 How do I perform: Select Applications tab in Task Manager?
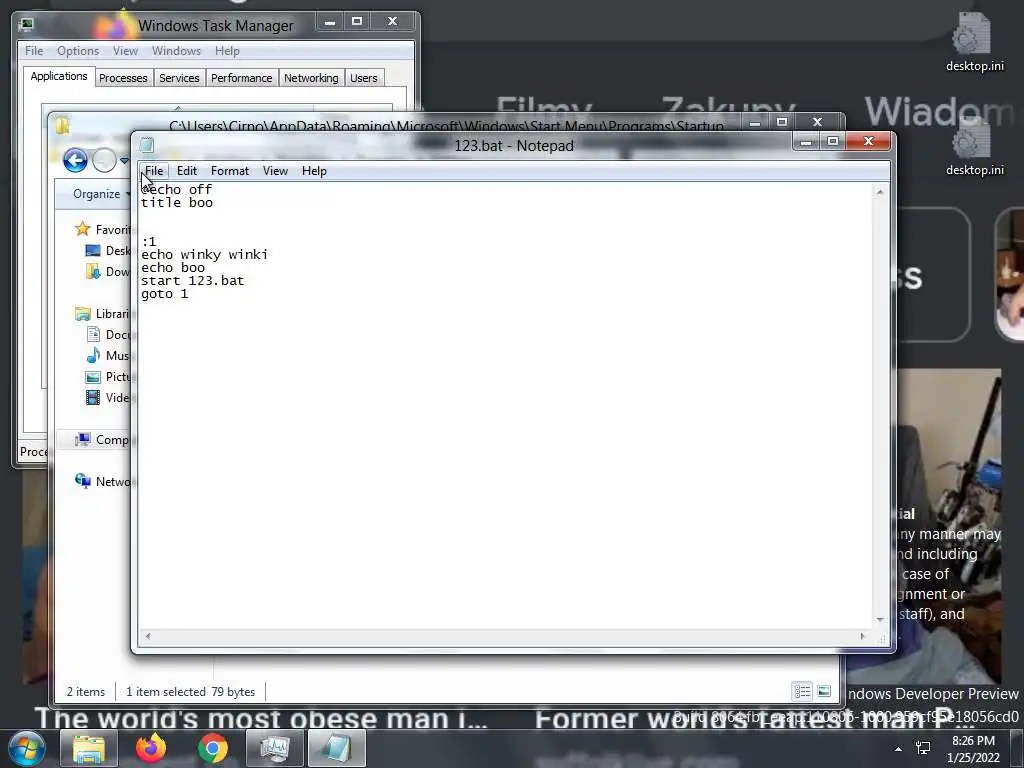click(x=59, y=76)
